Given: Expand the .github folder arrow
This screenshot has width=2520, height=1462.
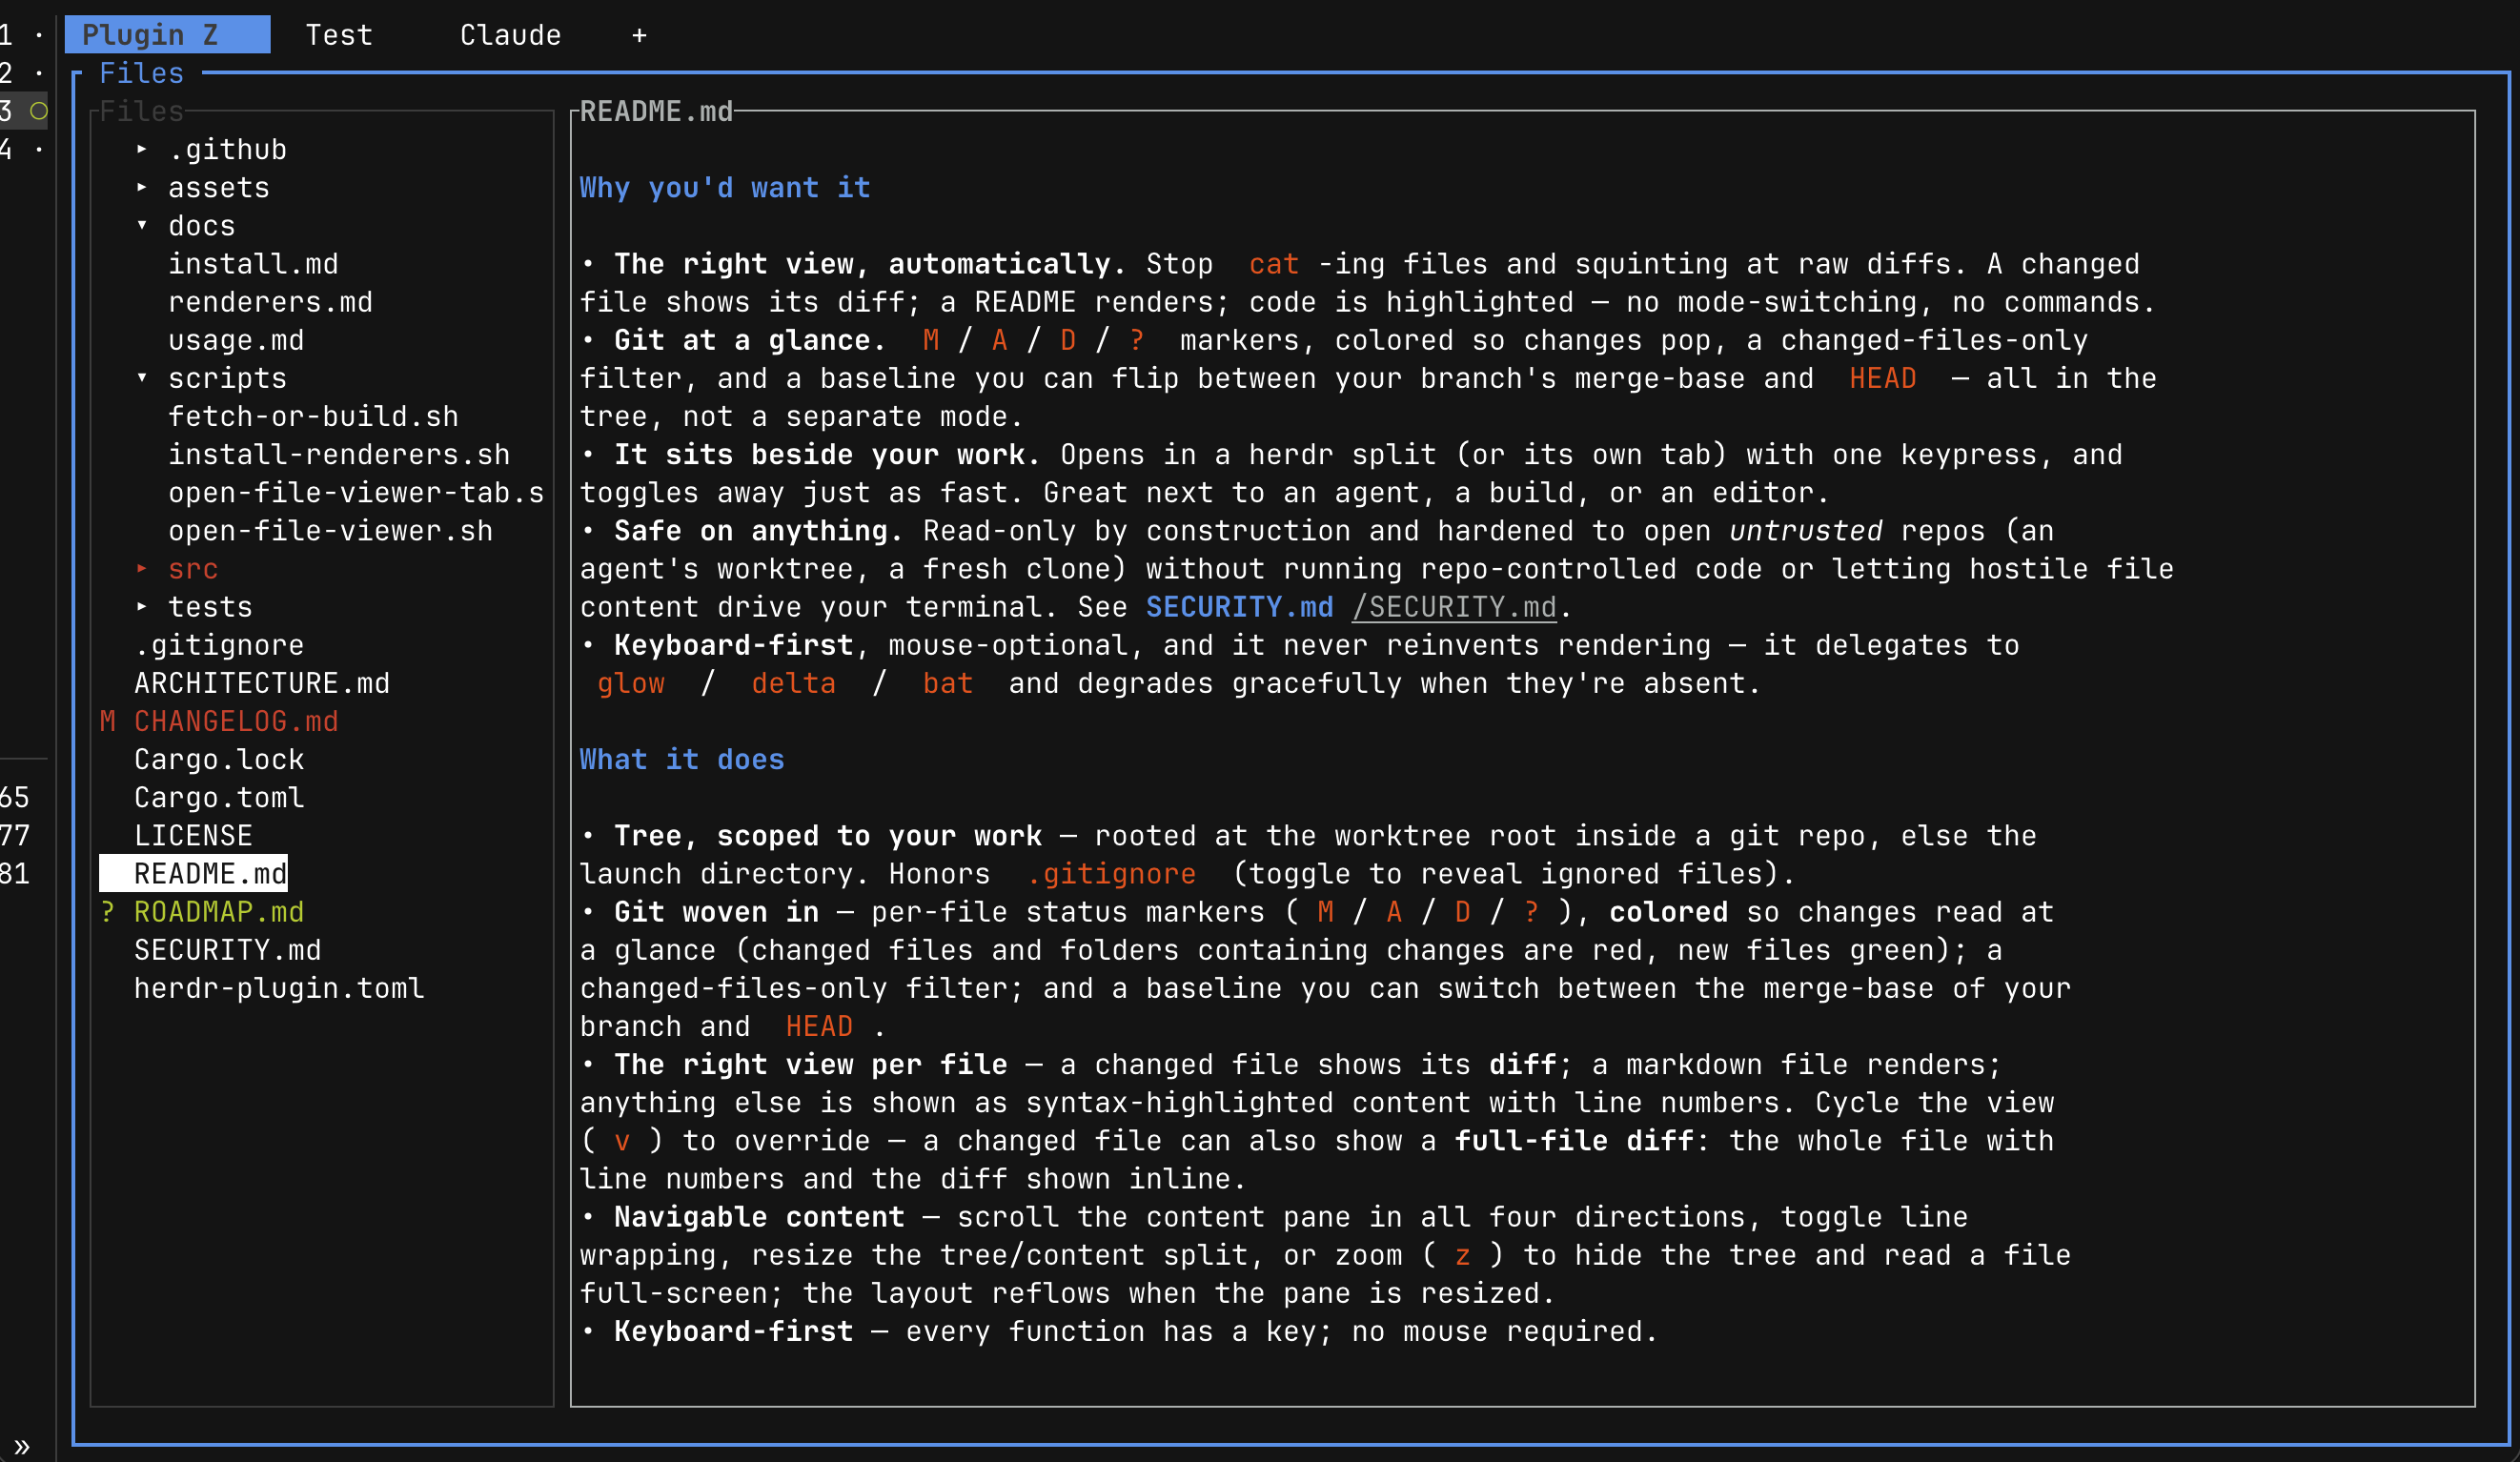Looking at the screenshot, I should pos(142,149).
